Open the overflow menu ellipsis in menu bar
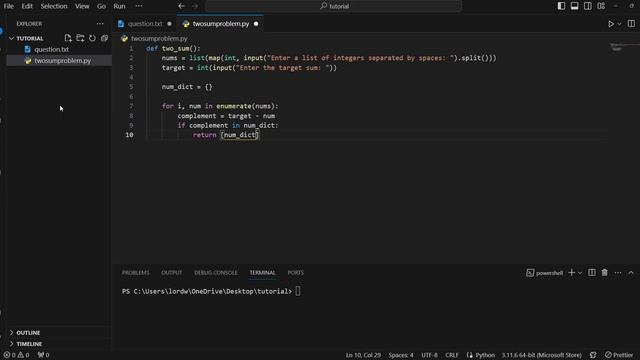The height and width of the screenshot is (360, 640). (x=139, y=6)
